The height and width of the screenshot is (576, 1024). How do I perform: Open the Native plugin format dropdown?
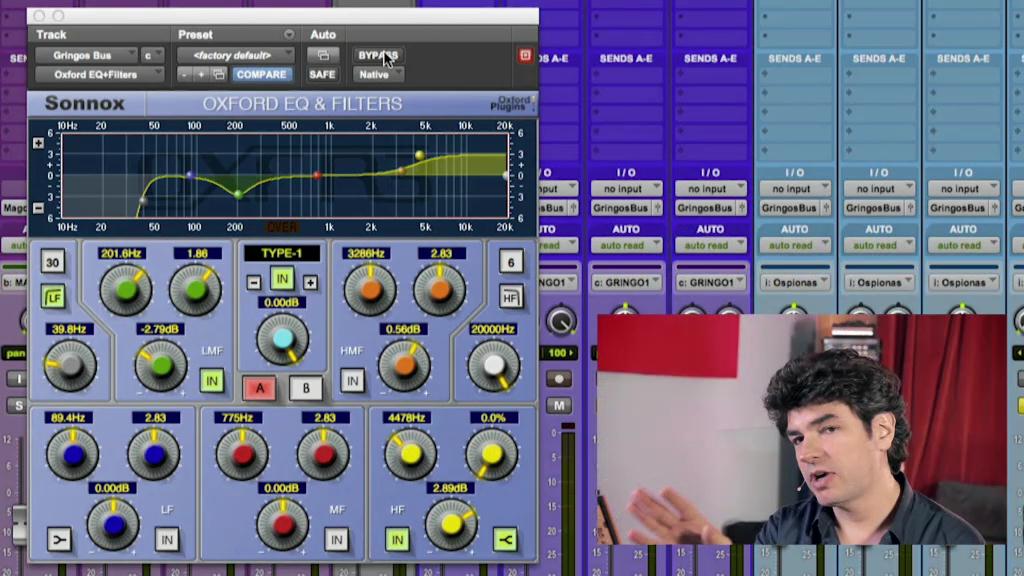point(378,74)
